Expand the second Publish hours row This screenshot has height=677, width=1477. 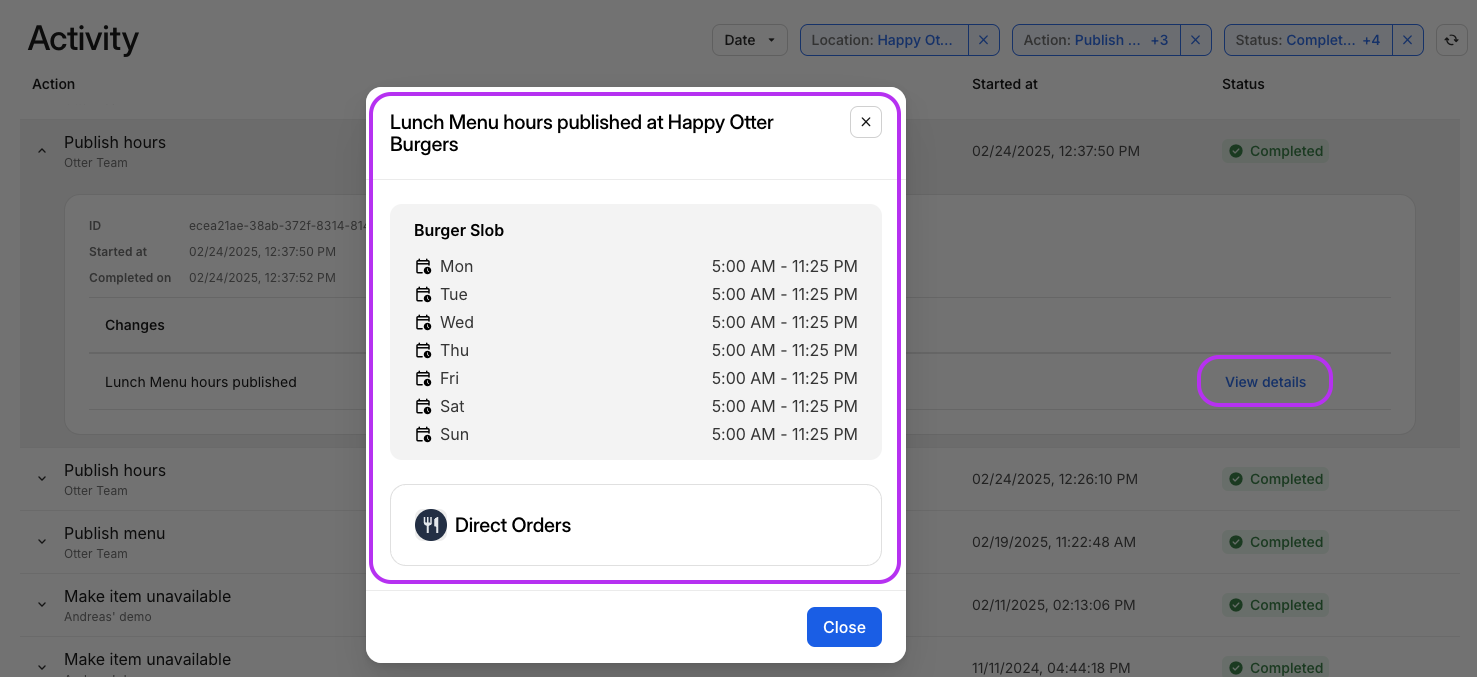pyautogui.click(x=42, y=479)
